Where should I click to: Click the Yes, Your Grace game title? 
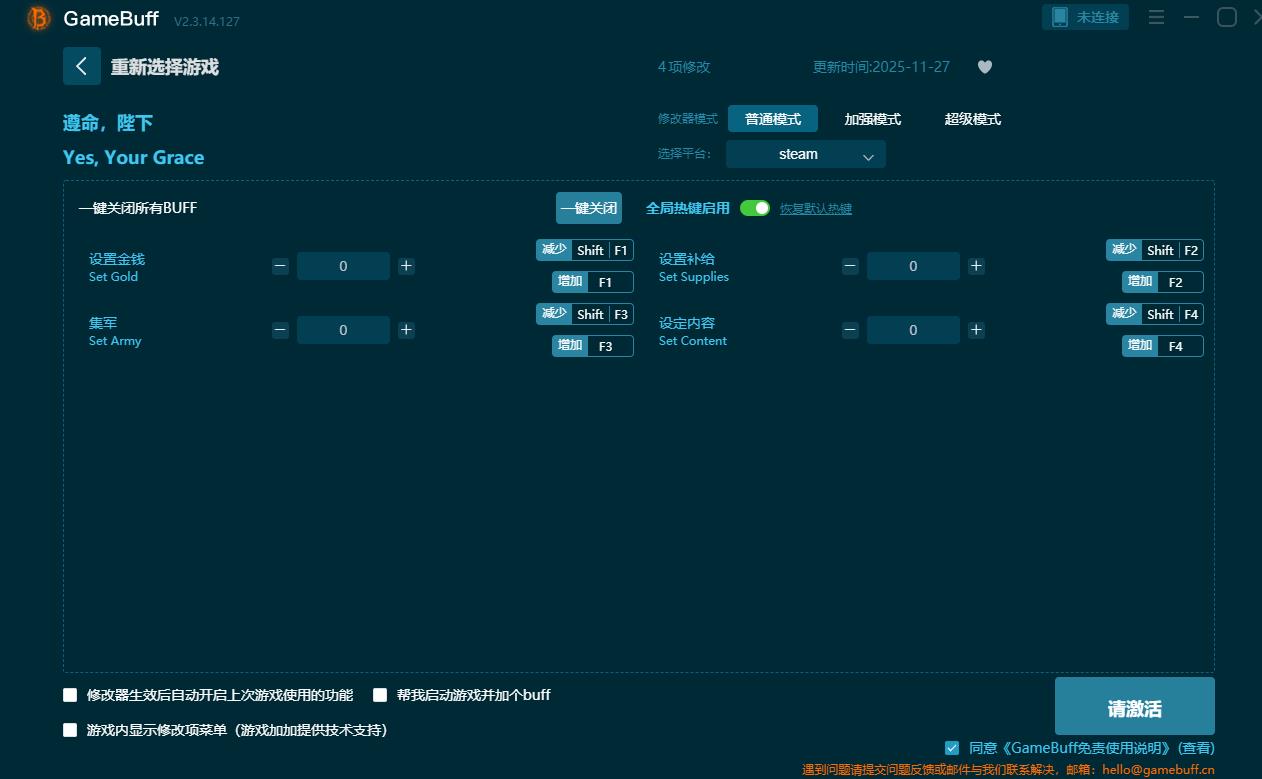(x=133, y=157)
